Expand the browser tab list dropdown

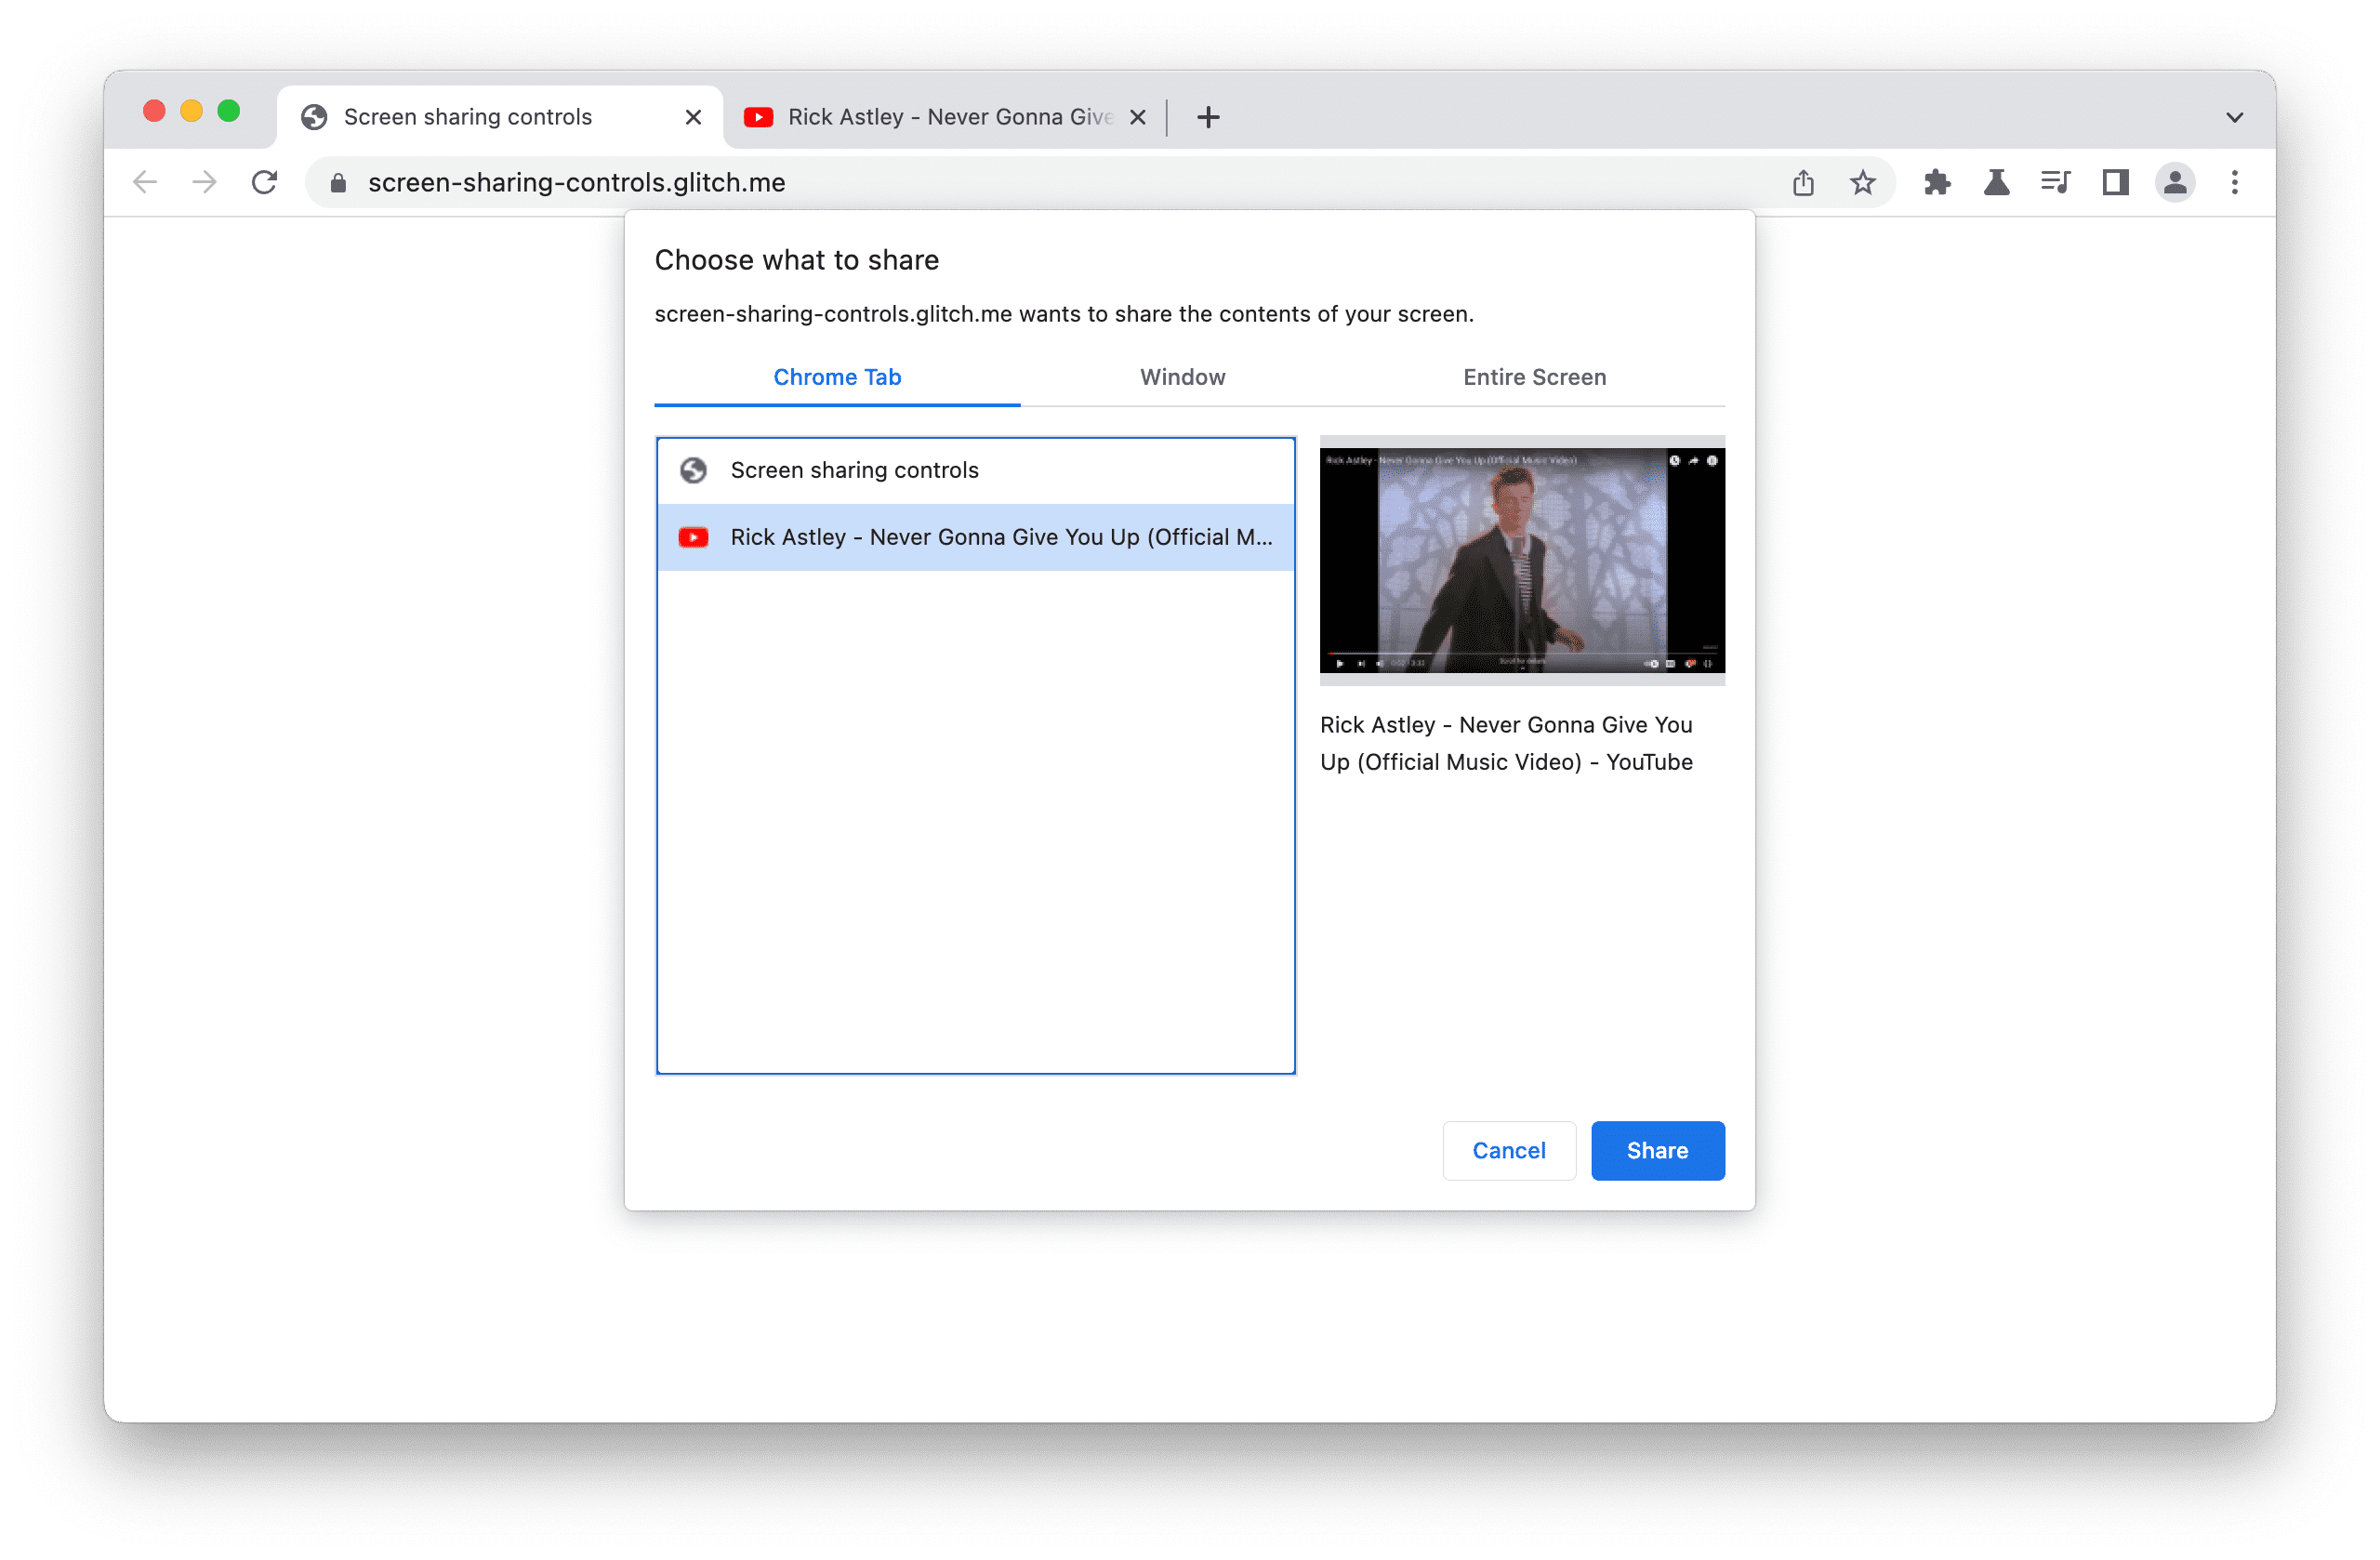point(2232,116)
